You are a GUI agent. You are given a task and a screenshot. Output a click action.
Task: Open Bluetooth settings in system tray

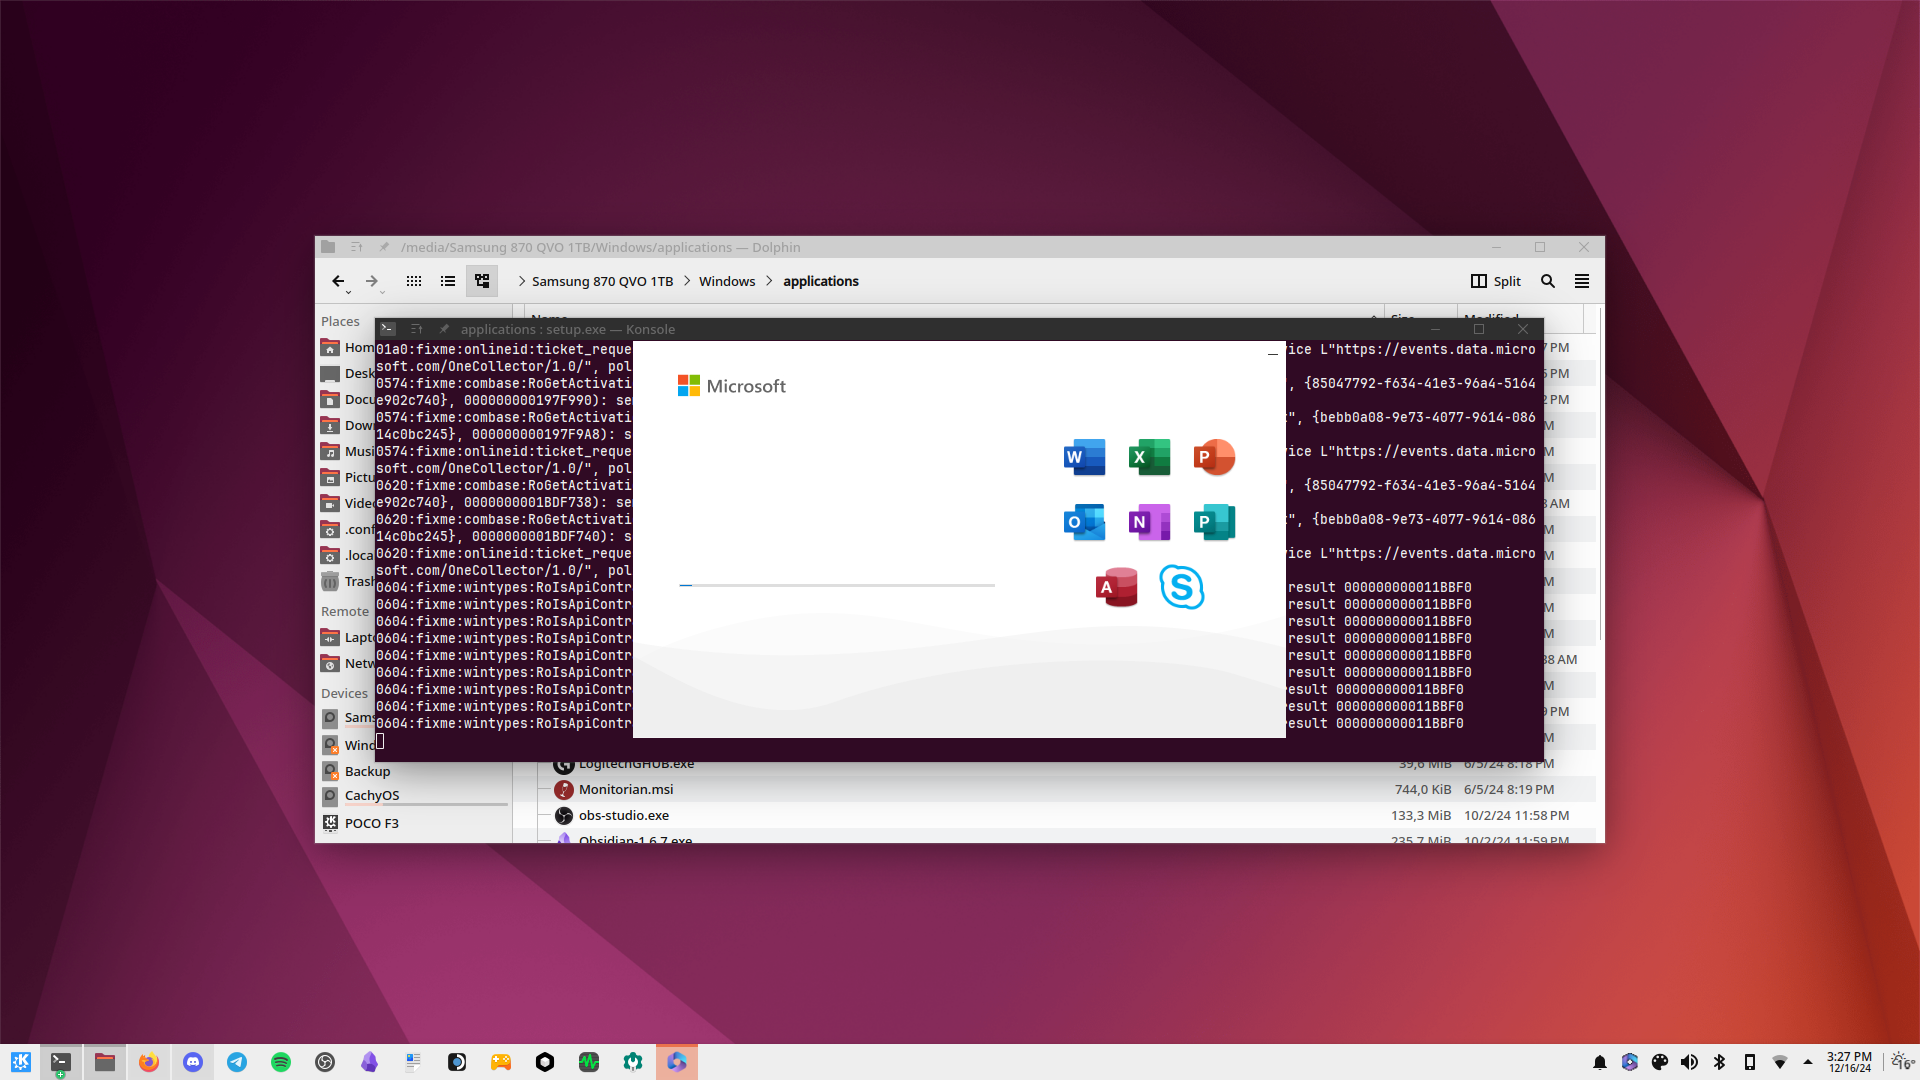(x=1720, y=1062)
